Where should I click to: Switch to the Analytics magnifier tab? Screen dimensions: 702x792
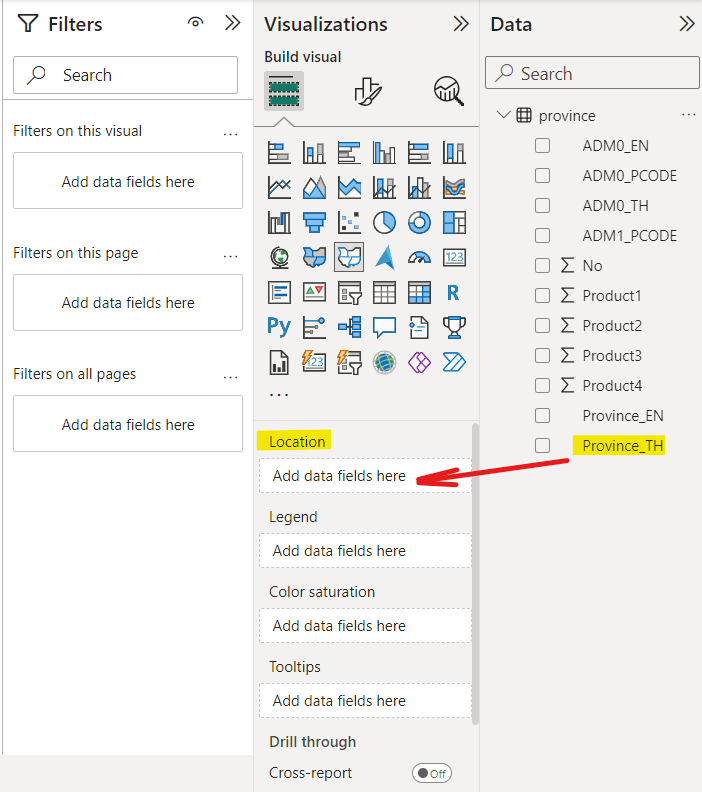click(448, 92)
